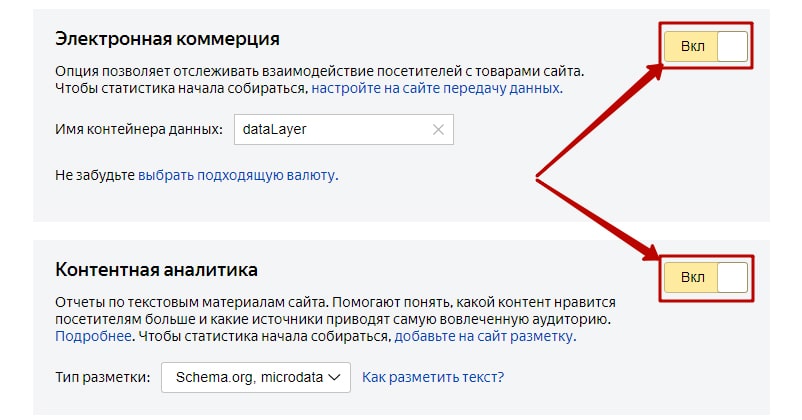Viewport: 802px width, 420px height.
Task: Click the 'Имя контейнера данных:' label
Action: 138,130
